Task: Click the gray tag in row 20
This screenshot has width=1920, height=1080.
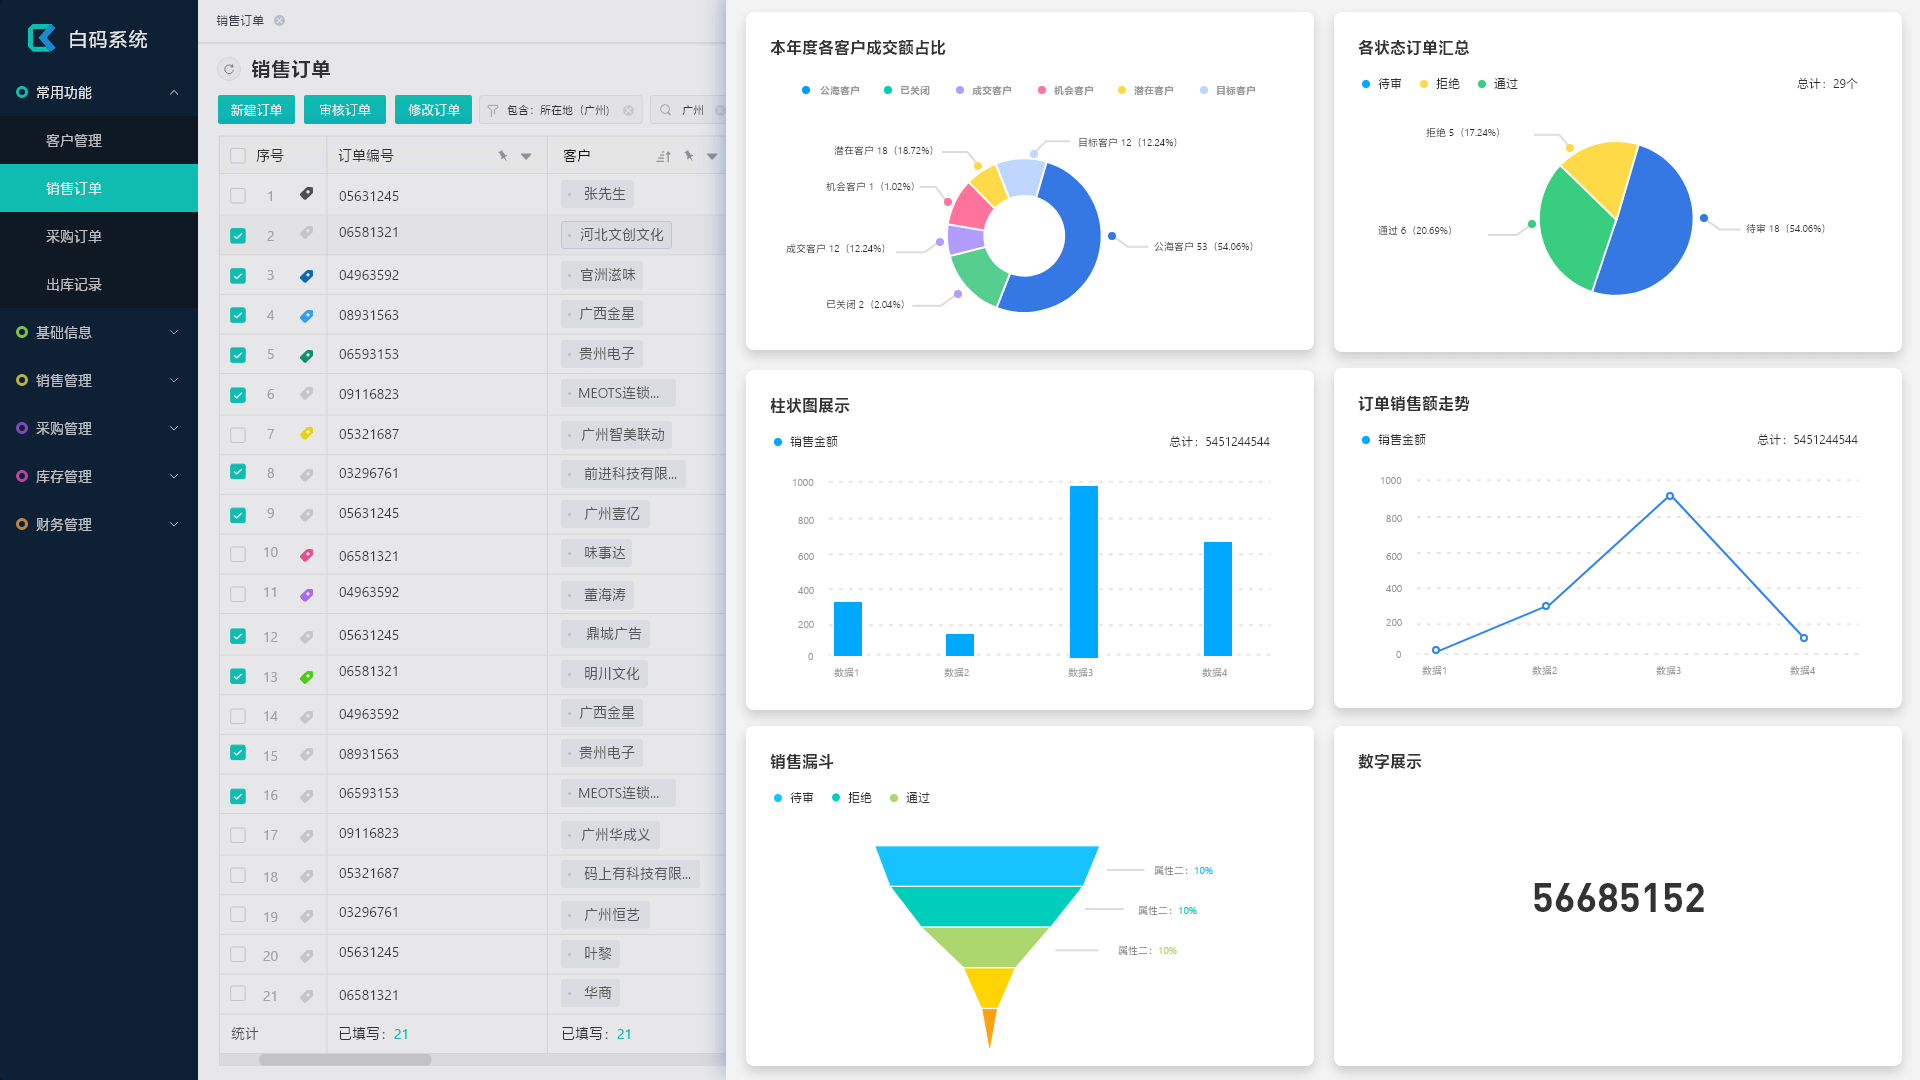Action: [307, 957]
